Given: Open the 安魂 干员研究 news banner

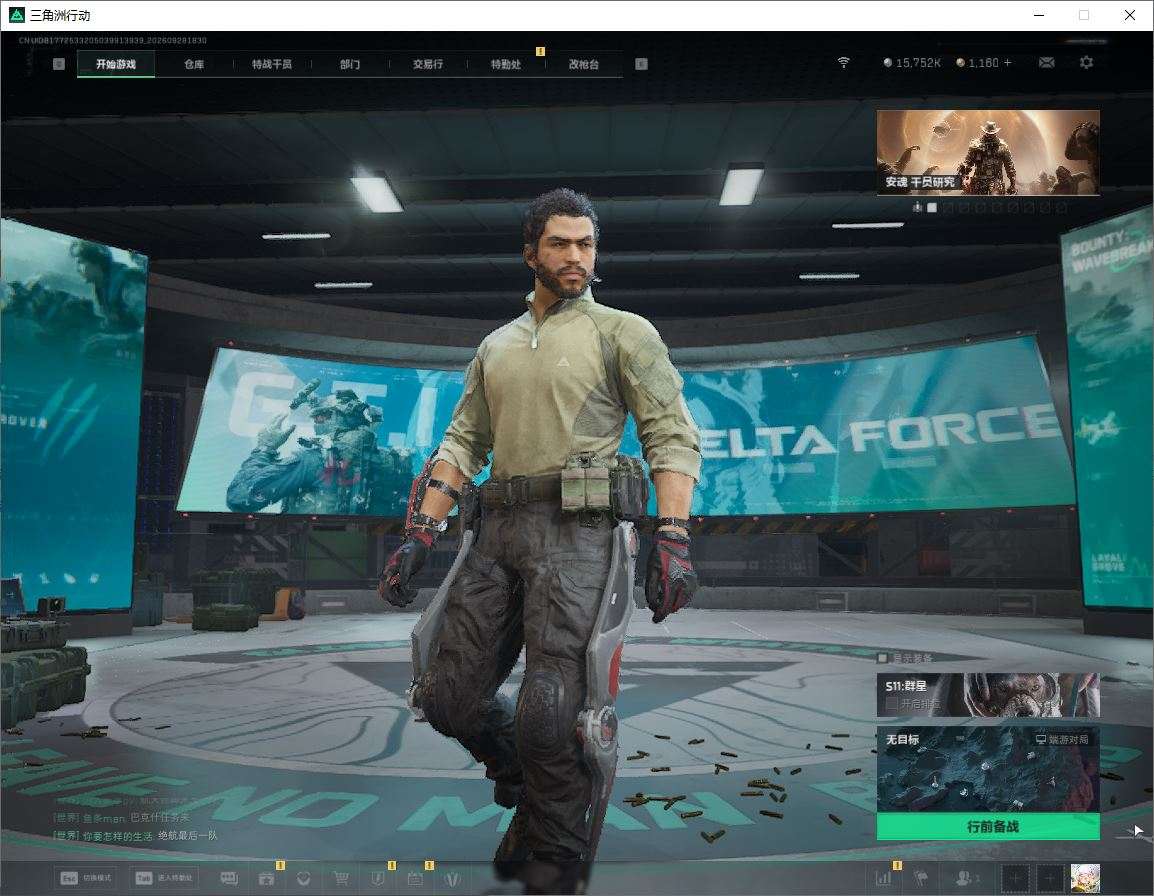Looking at the screenshot, I should coord(988,152).
